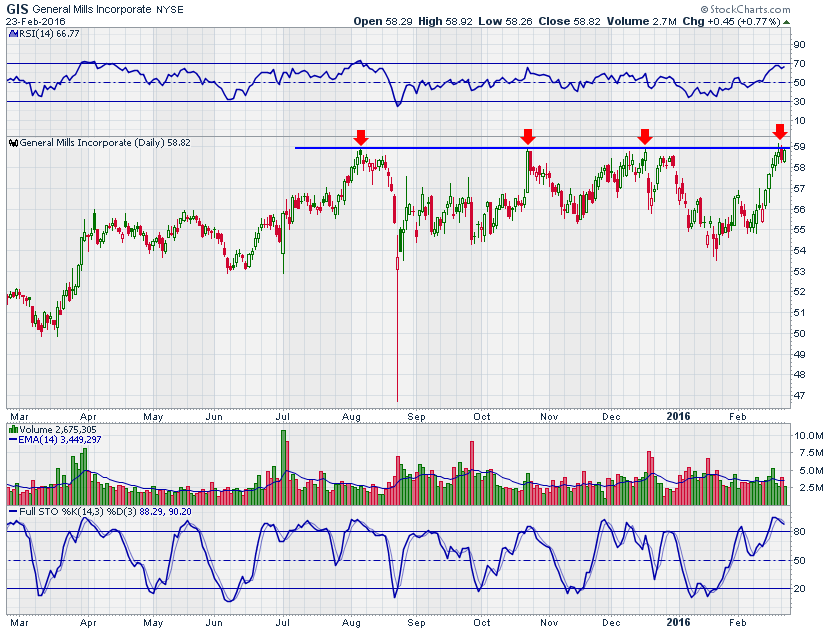Click the RSI(14) 66.77 label
This screenshot has height=629, width=826.
[49, 34]
